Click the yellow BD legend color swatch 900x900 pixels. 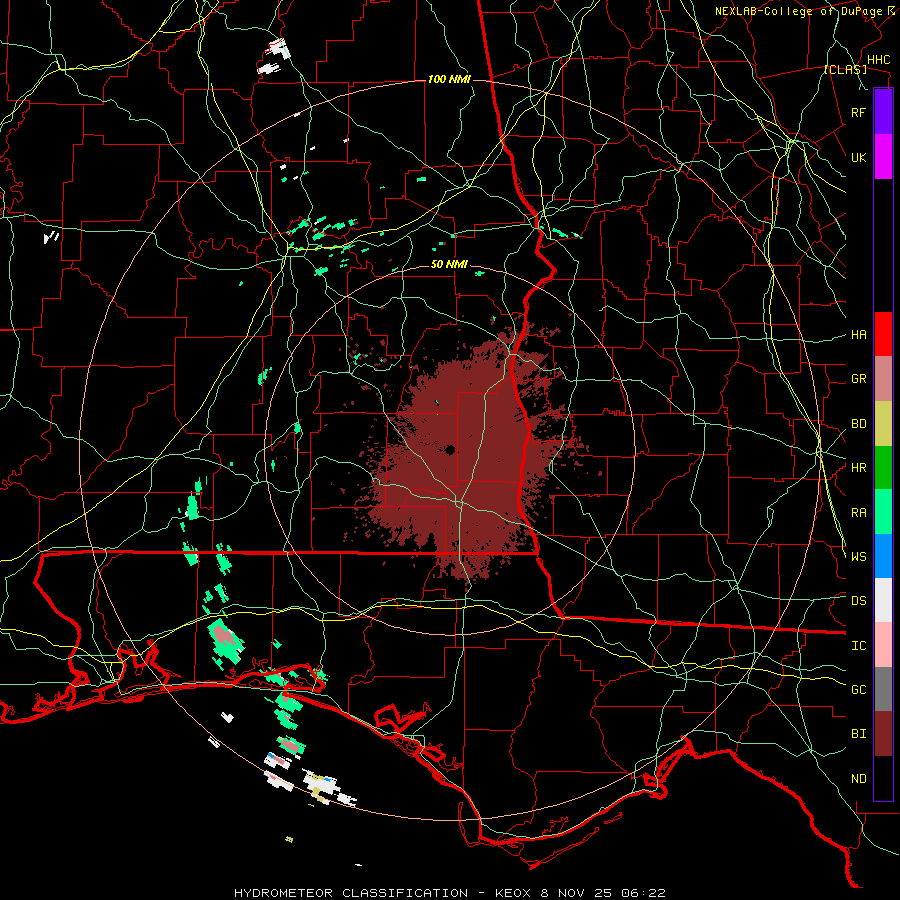click(x=883, y=424)
